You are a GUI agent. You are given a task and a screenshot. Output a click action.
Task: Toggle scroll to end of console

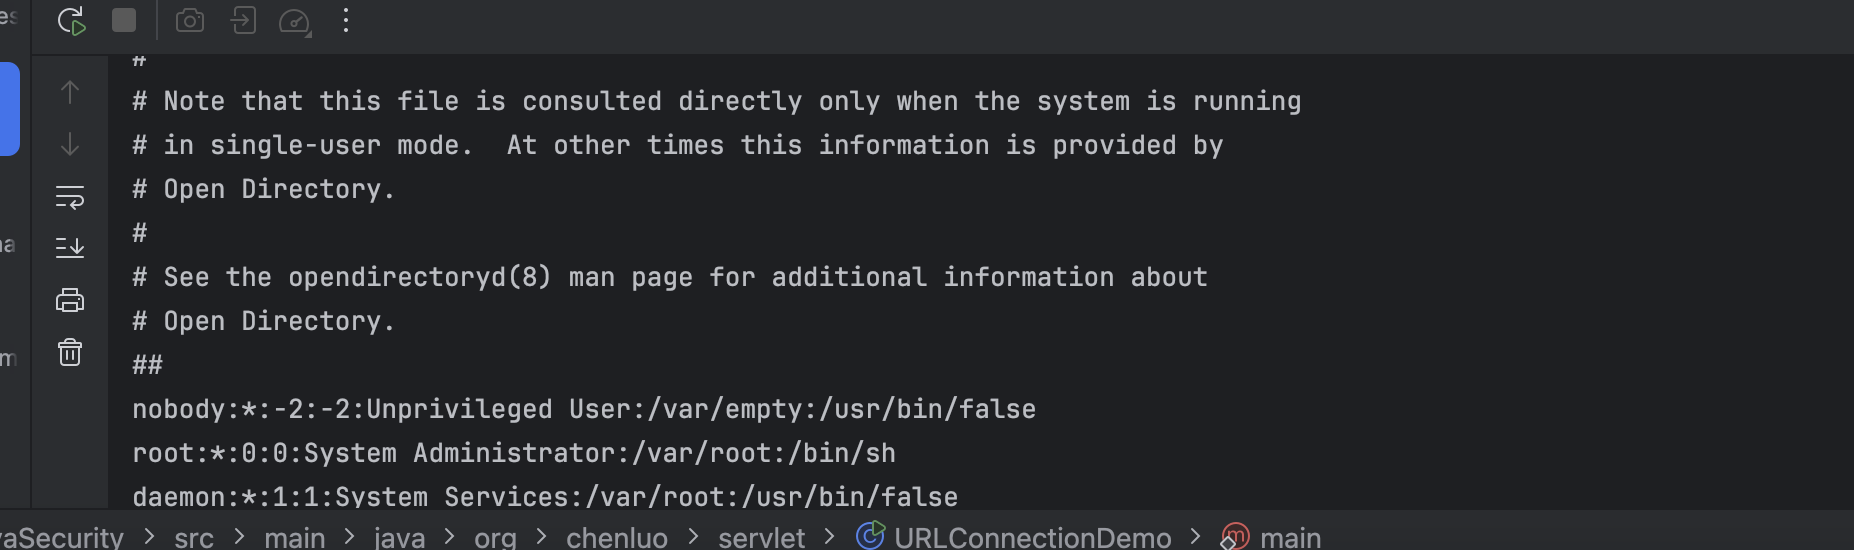coord(70,247)
